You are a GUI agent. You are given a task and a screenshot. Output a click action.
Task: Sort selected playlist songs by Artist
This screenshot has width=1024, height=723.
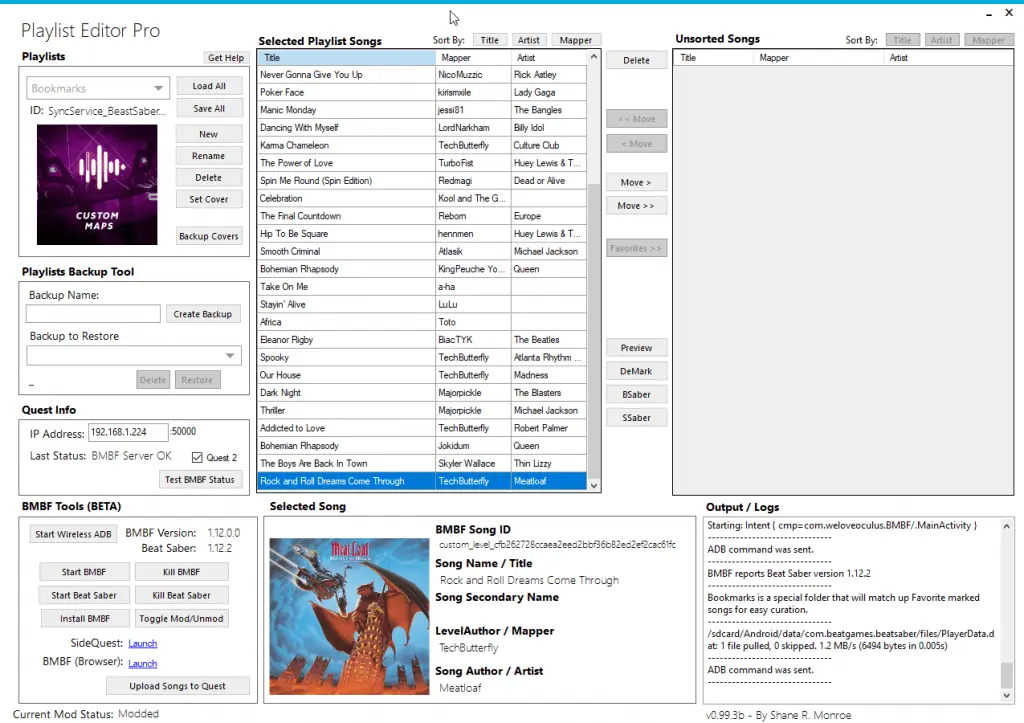(528, 41)
